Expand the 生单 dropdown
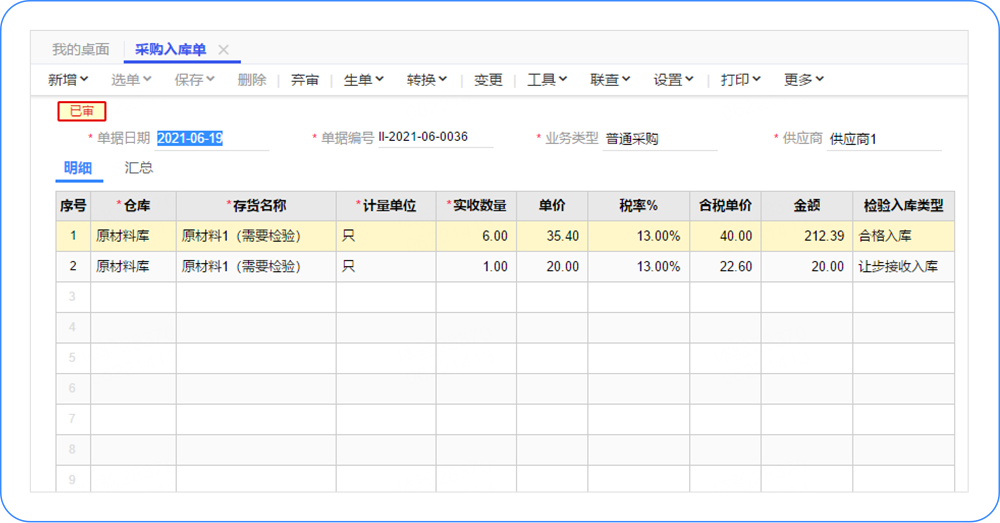 pyautogui.click(x=364, y=80)
